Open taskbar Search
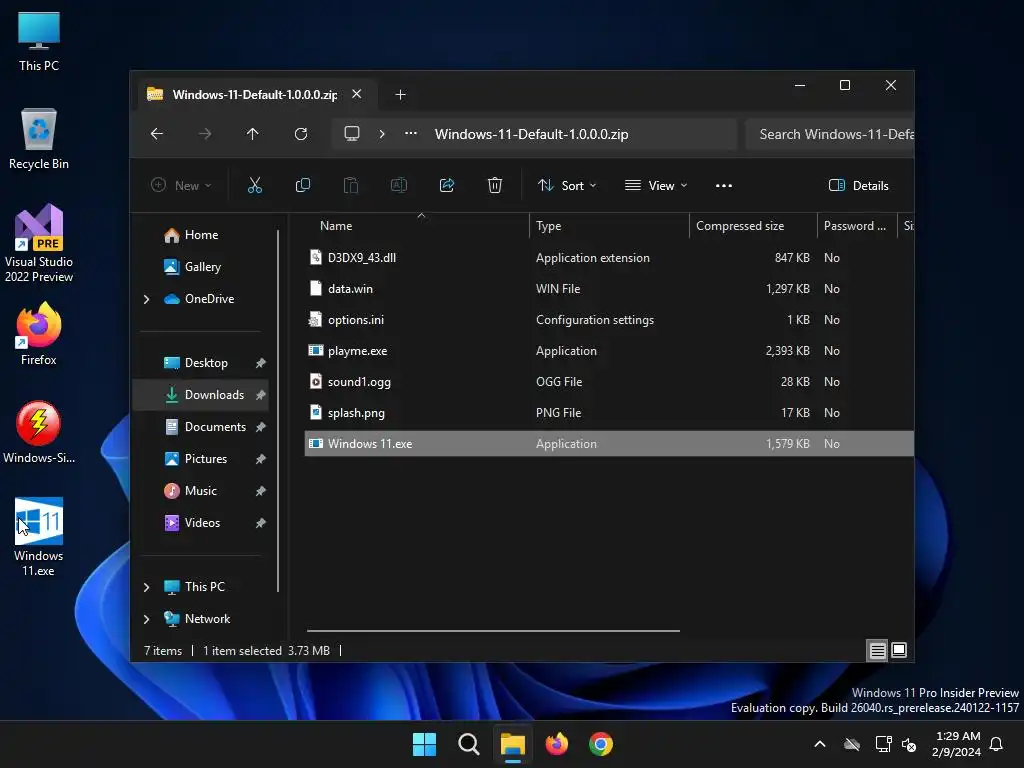1024x768 pixels. 469,744
